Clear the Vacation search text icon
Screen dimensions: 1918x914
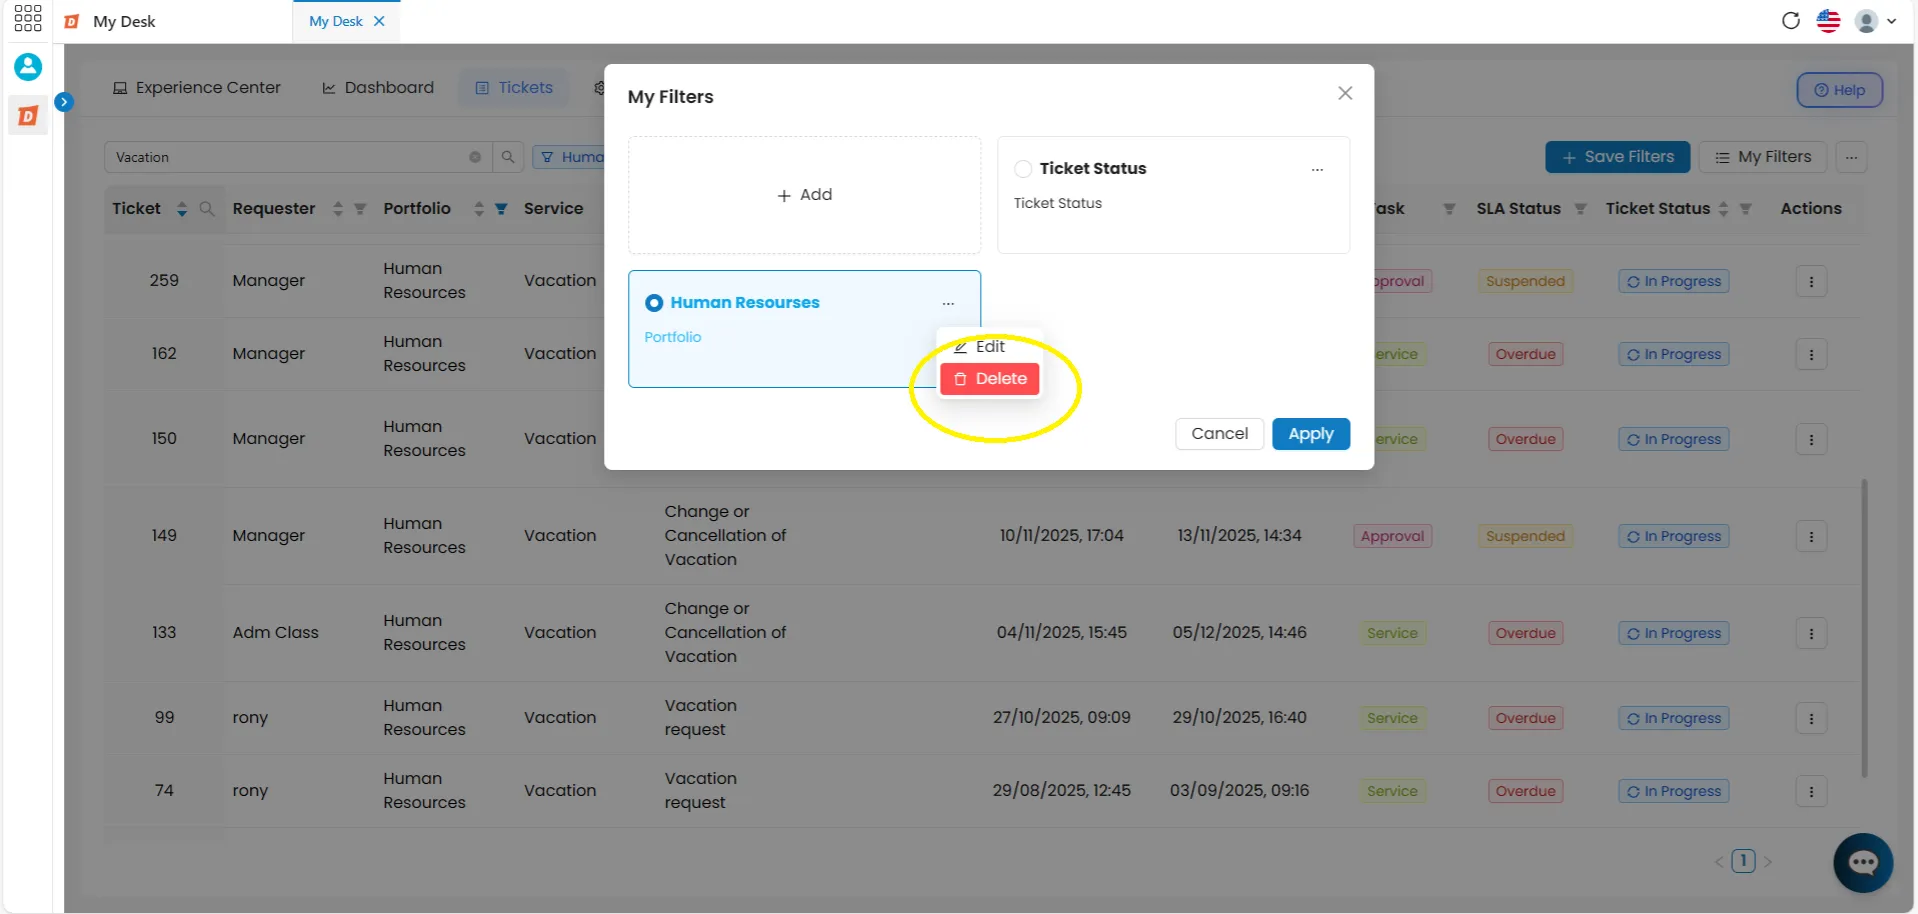coord(475,157)
